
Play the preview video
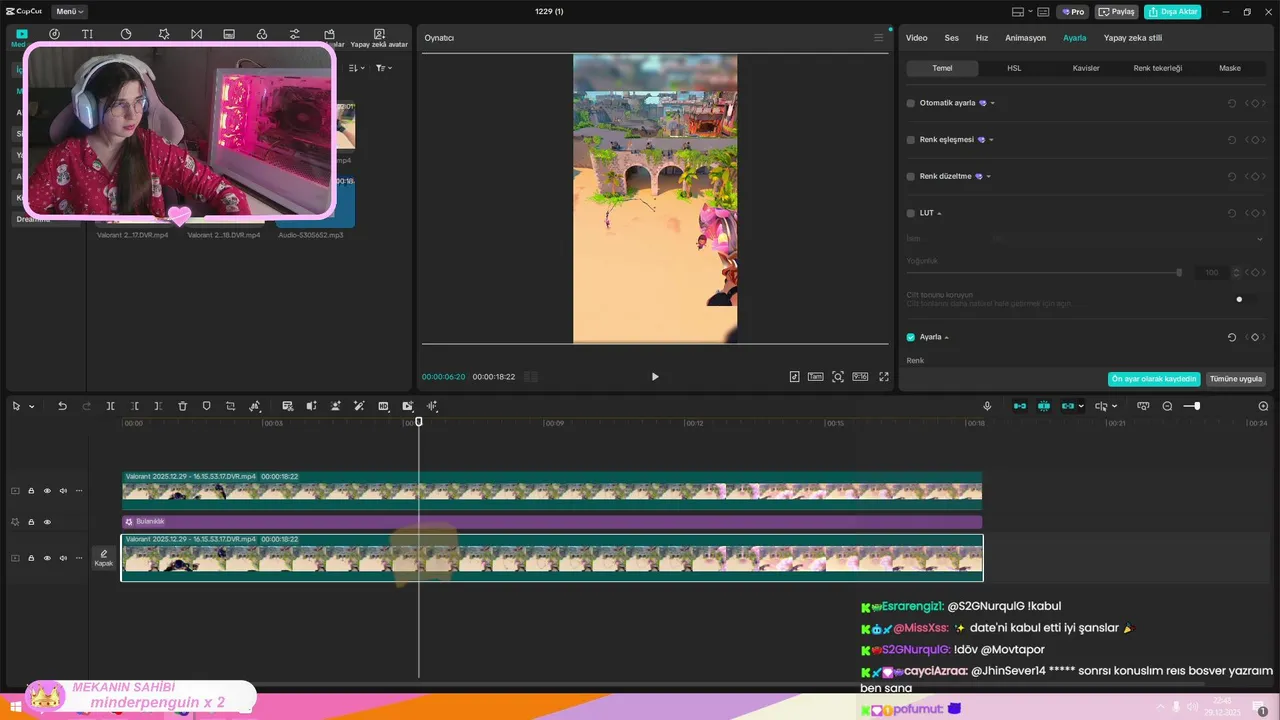click(x=655, y=377)
